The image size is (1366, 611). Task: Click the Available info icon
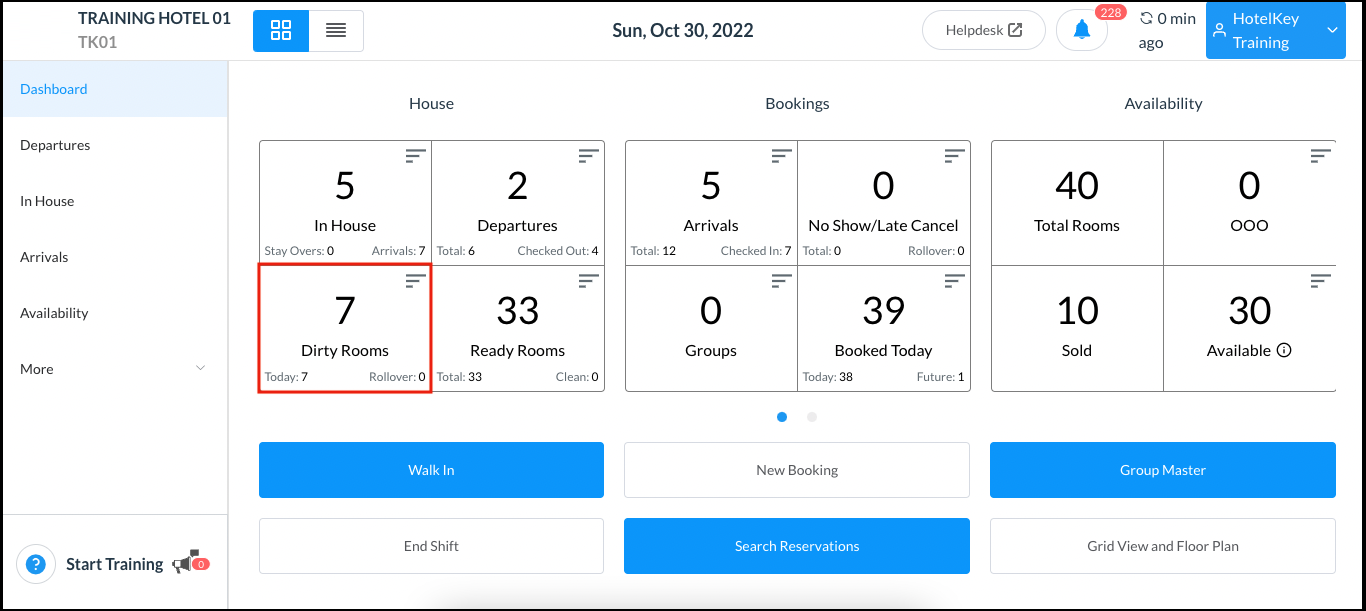(1285, 351)
